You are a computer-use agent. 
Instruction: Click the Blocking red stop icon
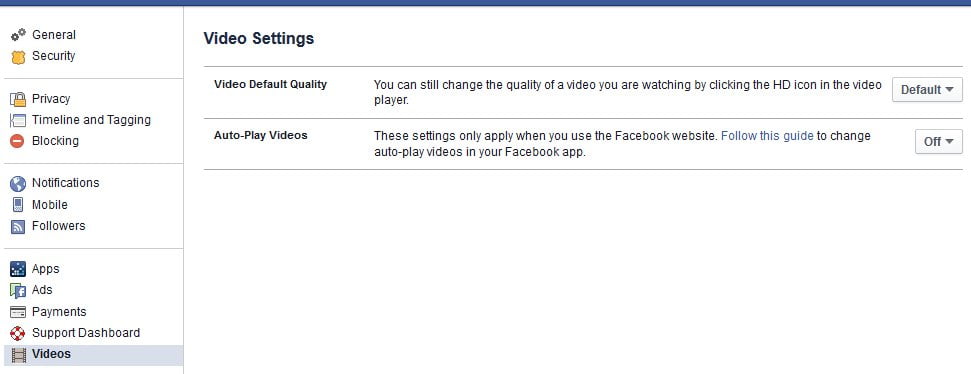[x=18, y=141]
